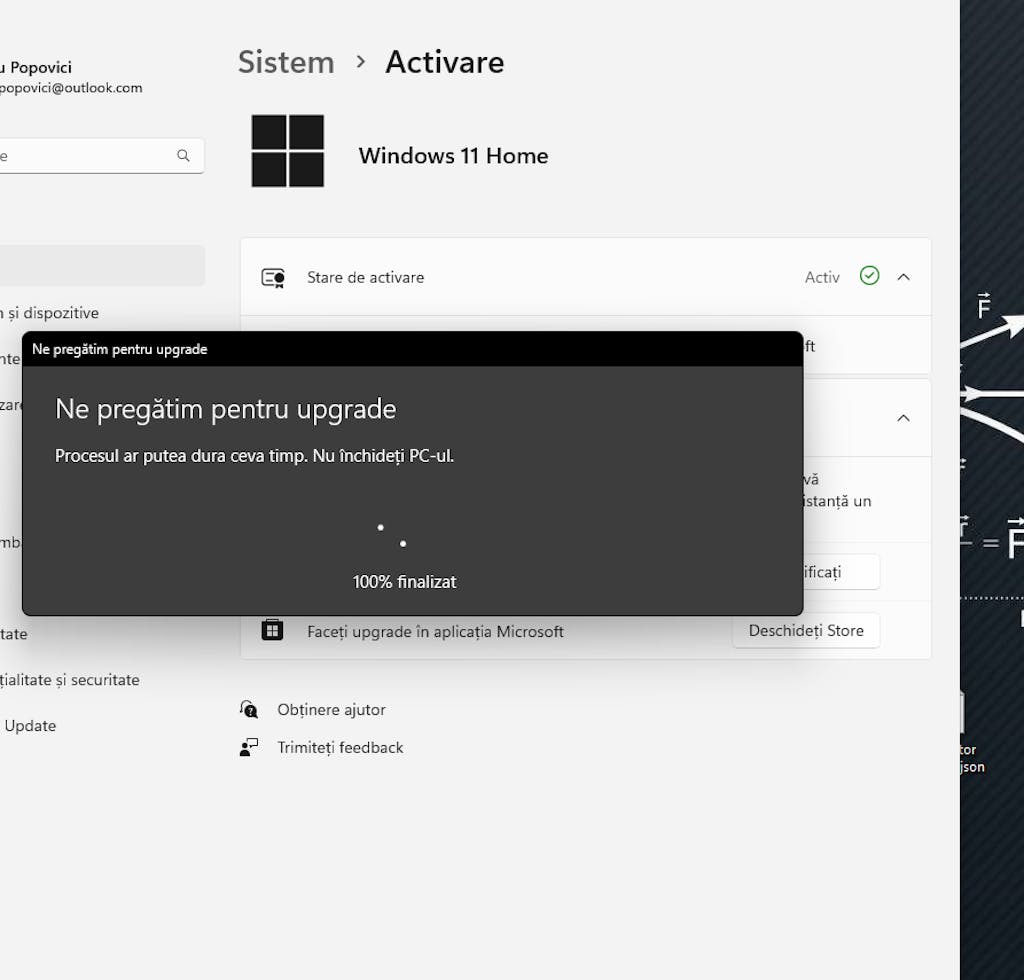Click the Windows logo beside Windows 11 Home
Image resolution: width=1024 pixels, height=980 pixels.
point(288,151)
